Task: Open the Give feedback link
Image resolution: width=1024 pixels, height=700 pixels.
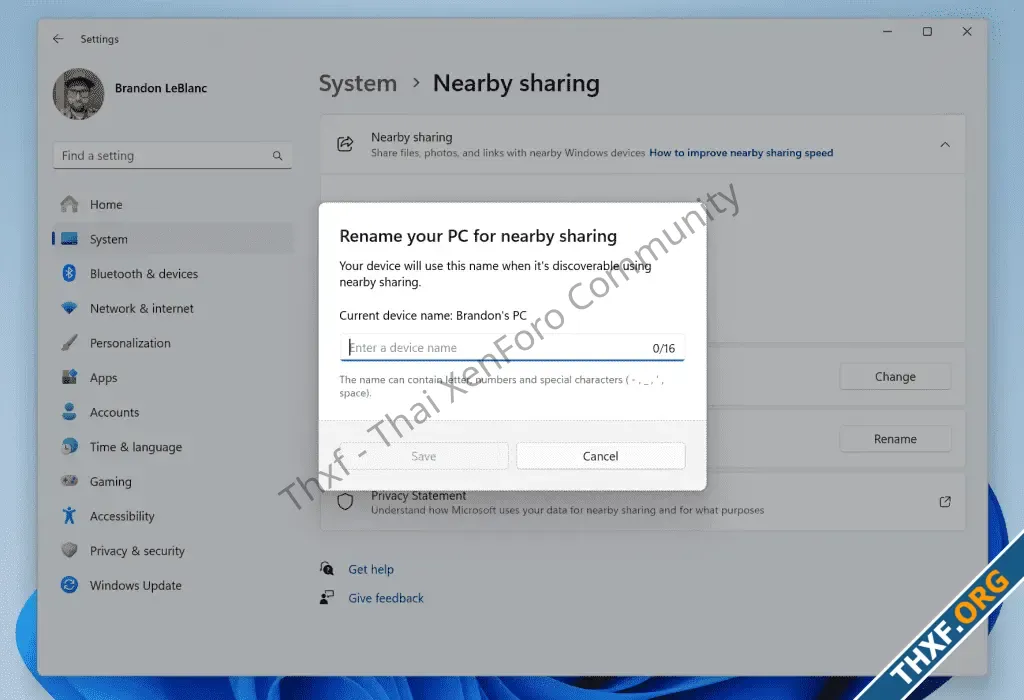Action: 386,598
